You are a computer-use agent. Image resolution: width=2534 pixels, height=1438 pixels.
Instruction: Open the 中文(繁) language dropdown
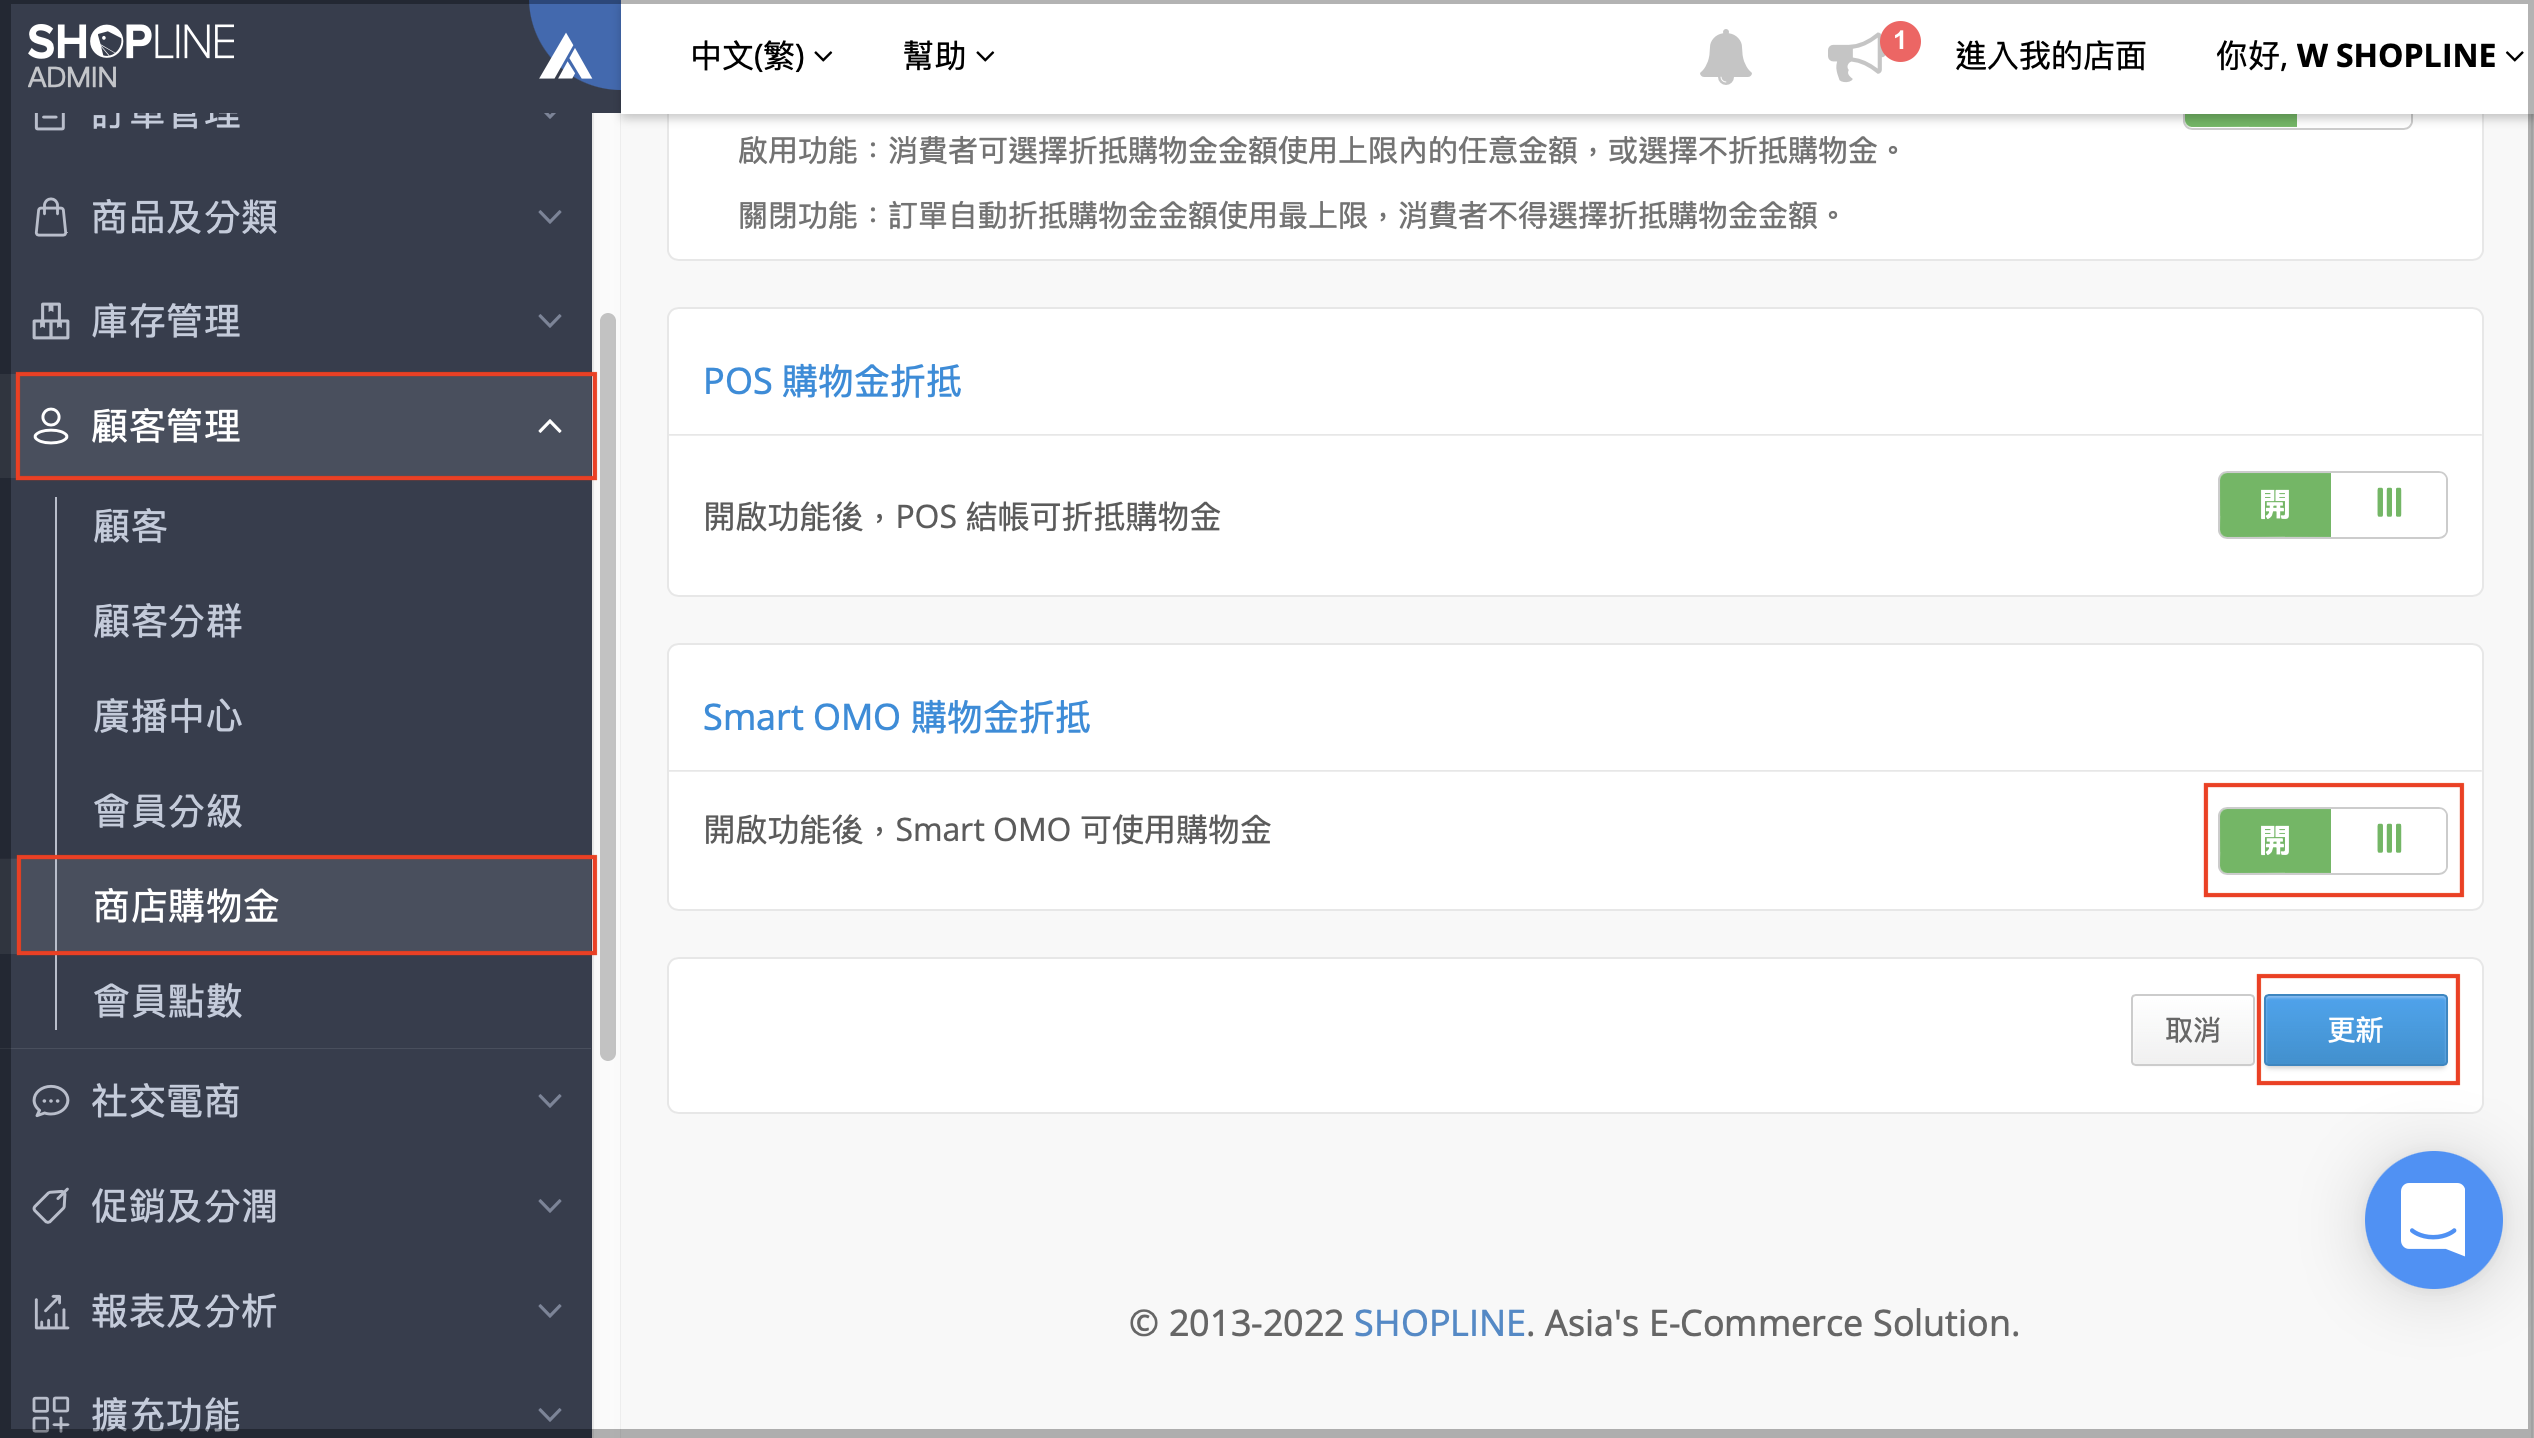762,56
